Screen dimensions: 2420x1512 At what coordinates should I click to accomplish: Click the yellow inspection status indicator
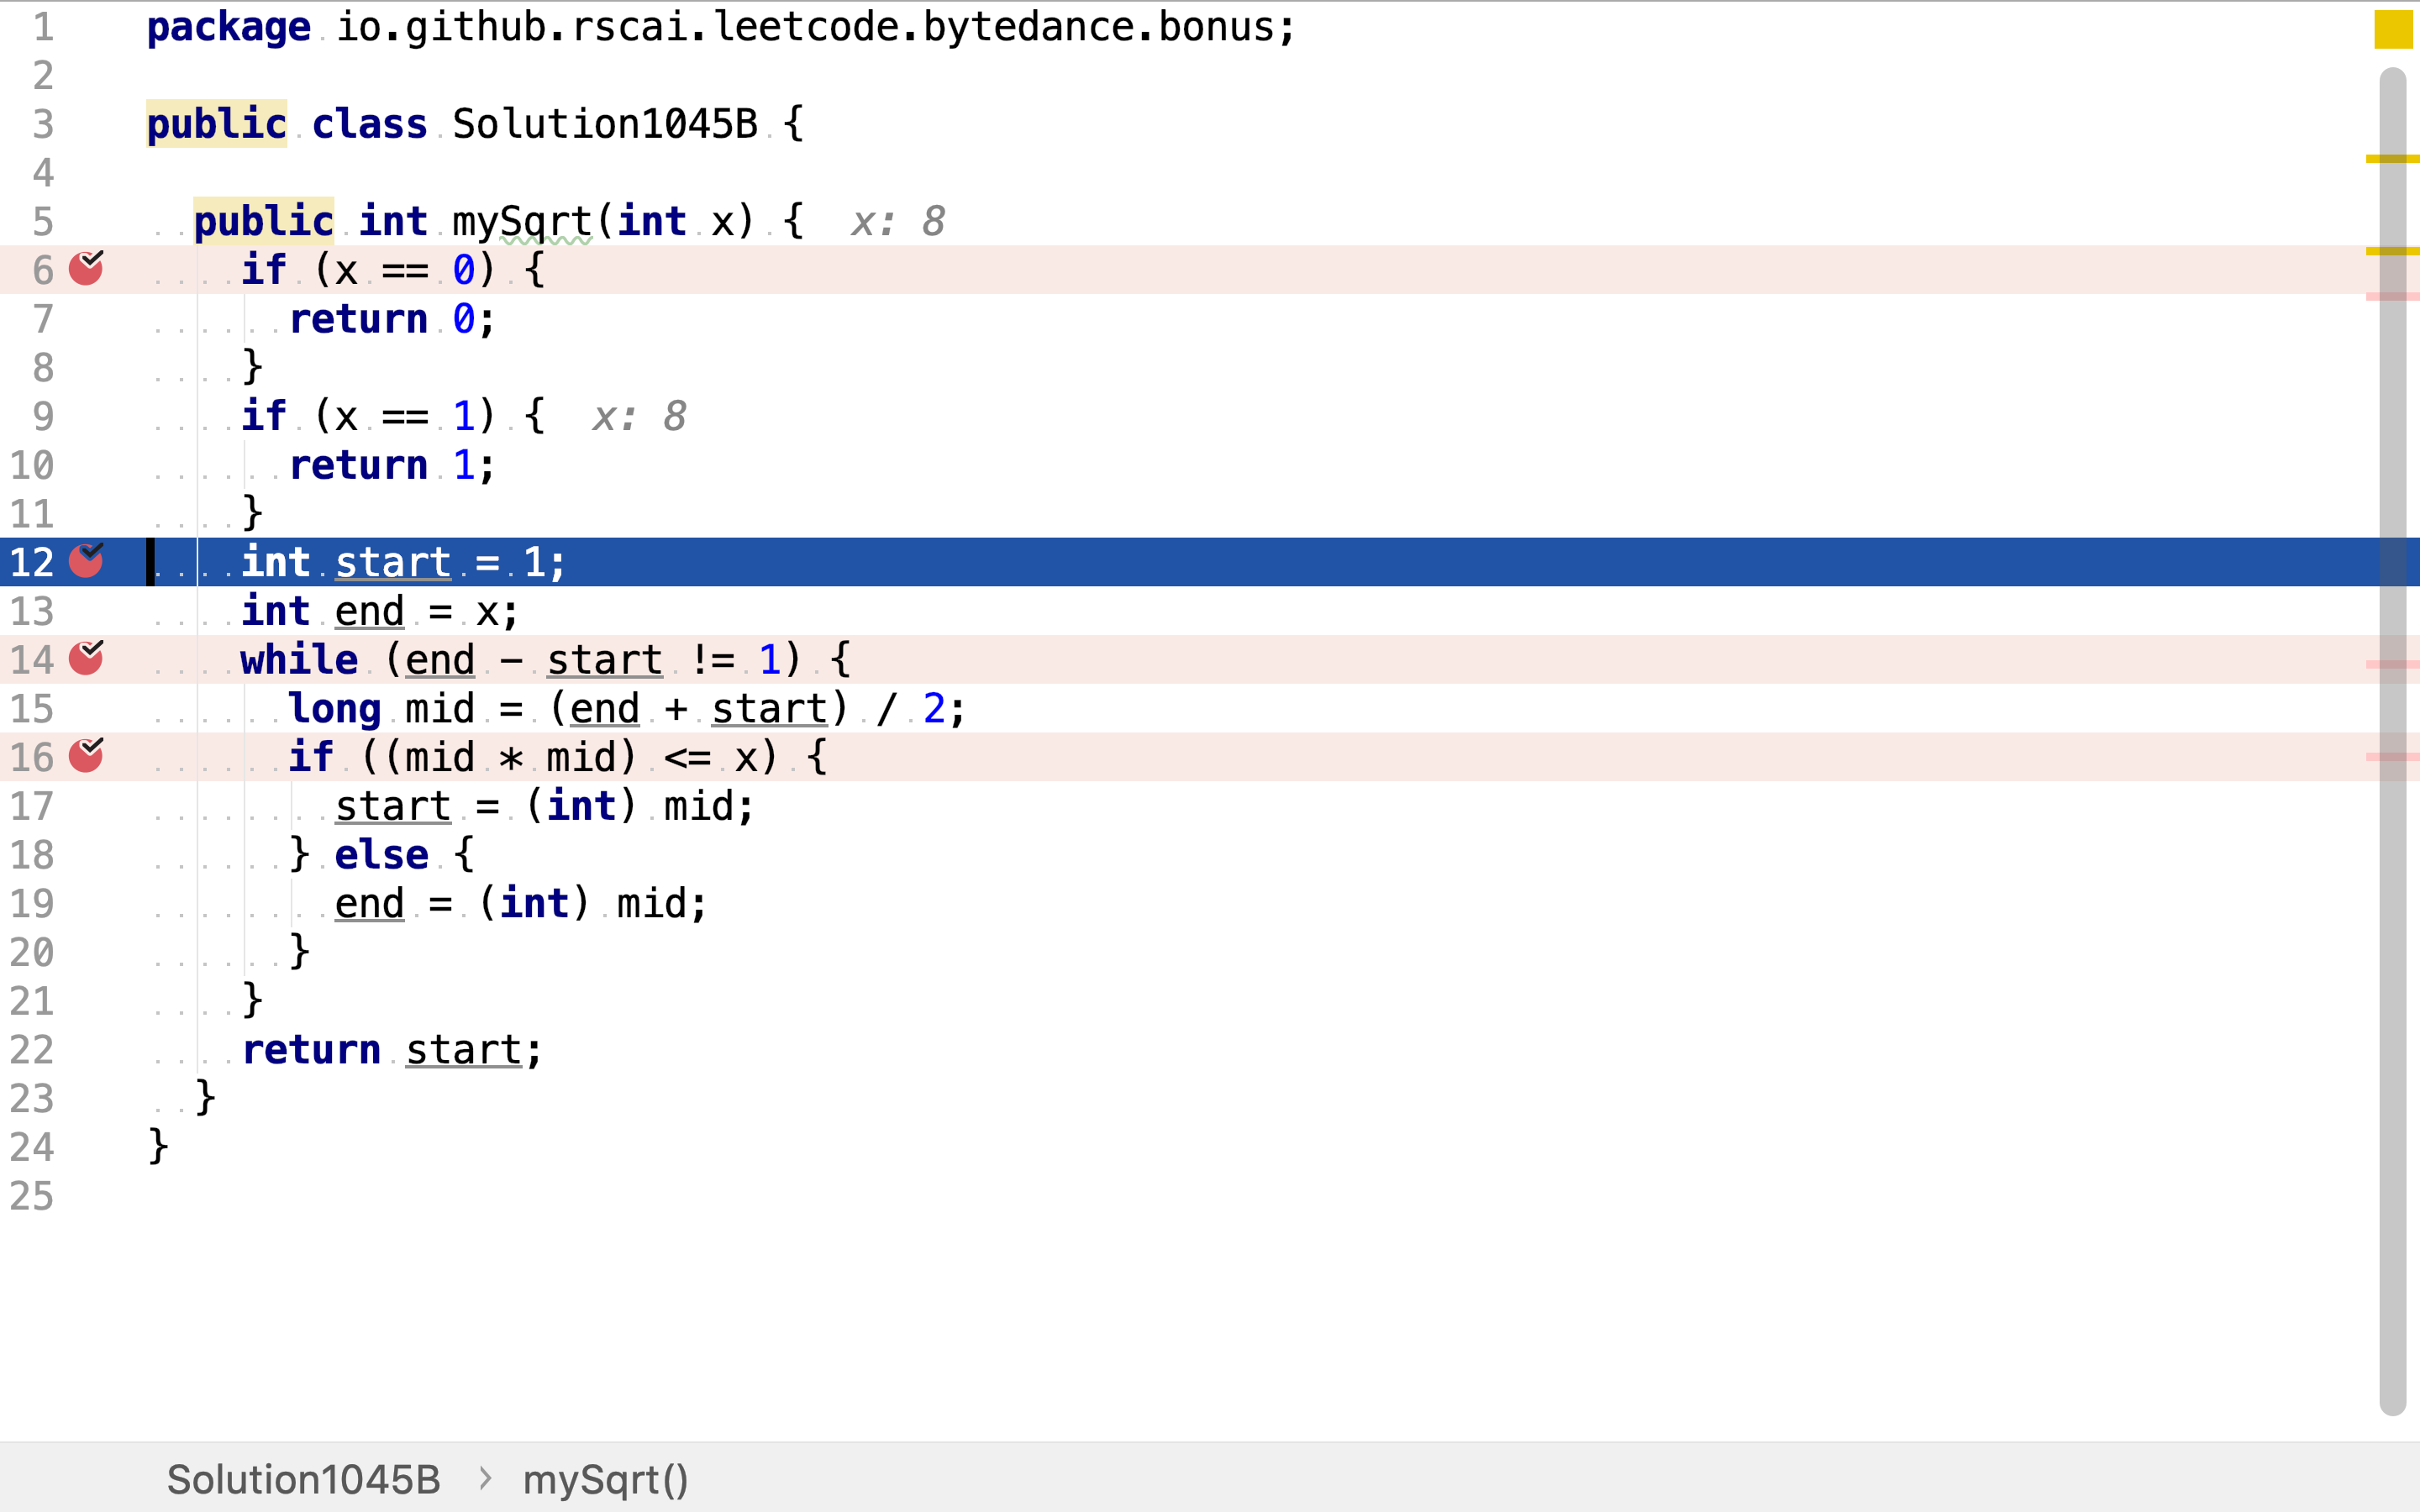pos(2393,29)
